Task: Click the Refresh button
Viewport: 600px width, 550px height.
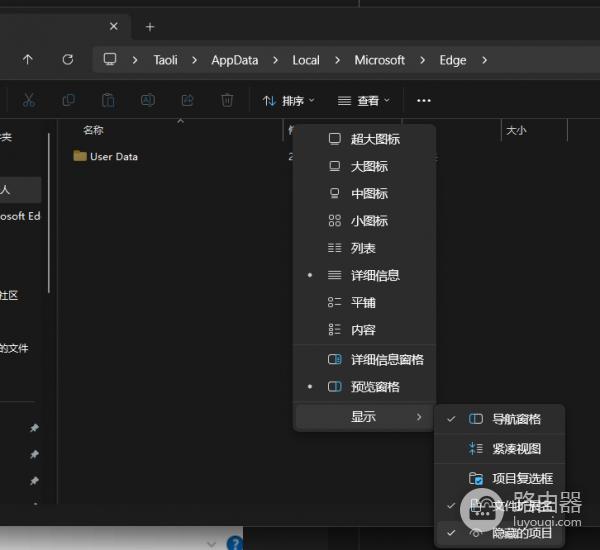Action: (68, 60)
